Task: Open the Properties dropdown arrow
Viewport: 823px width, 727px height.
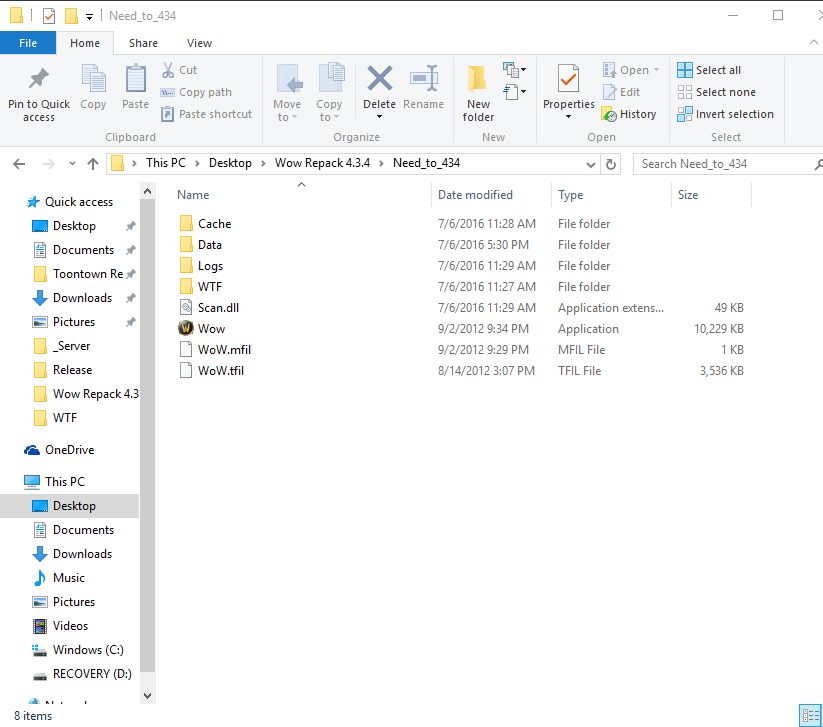Action: click(x=568, y=117)
